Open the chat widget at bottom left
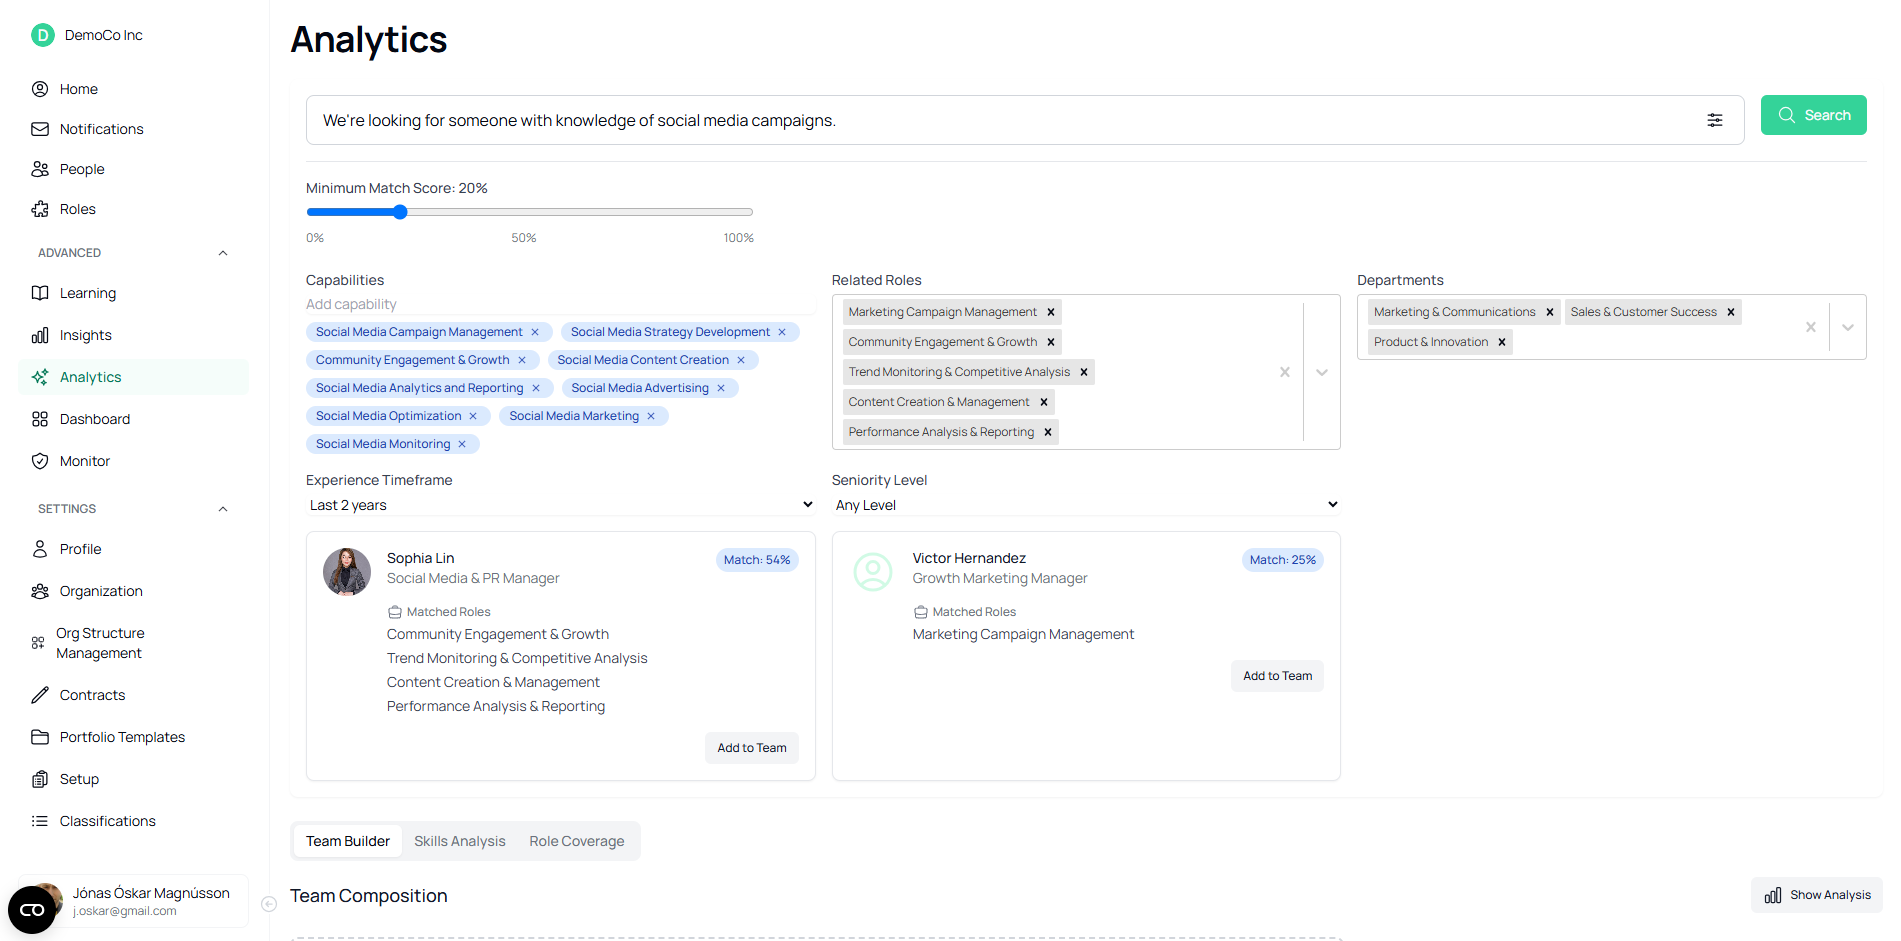This screenshot has width=1901, height=941. click(x=32, y=909)
